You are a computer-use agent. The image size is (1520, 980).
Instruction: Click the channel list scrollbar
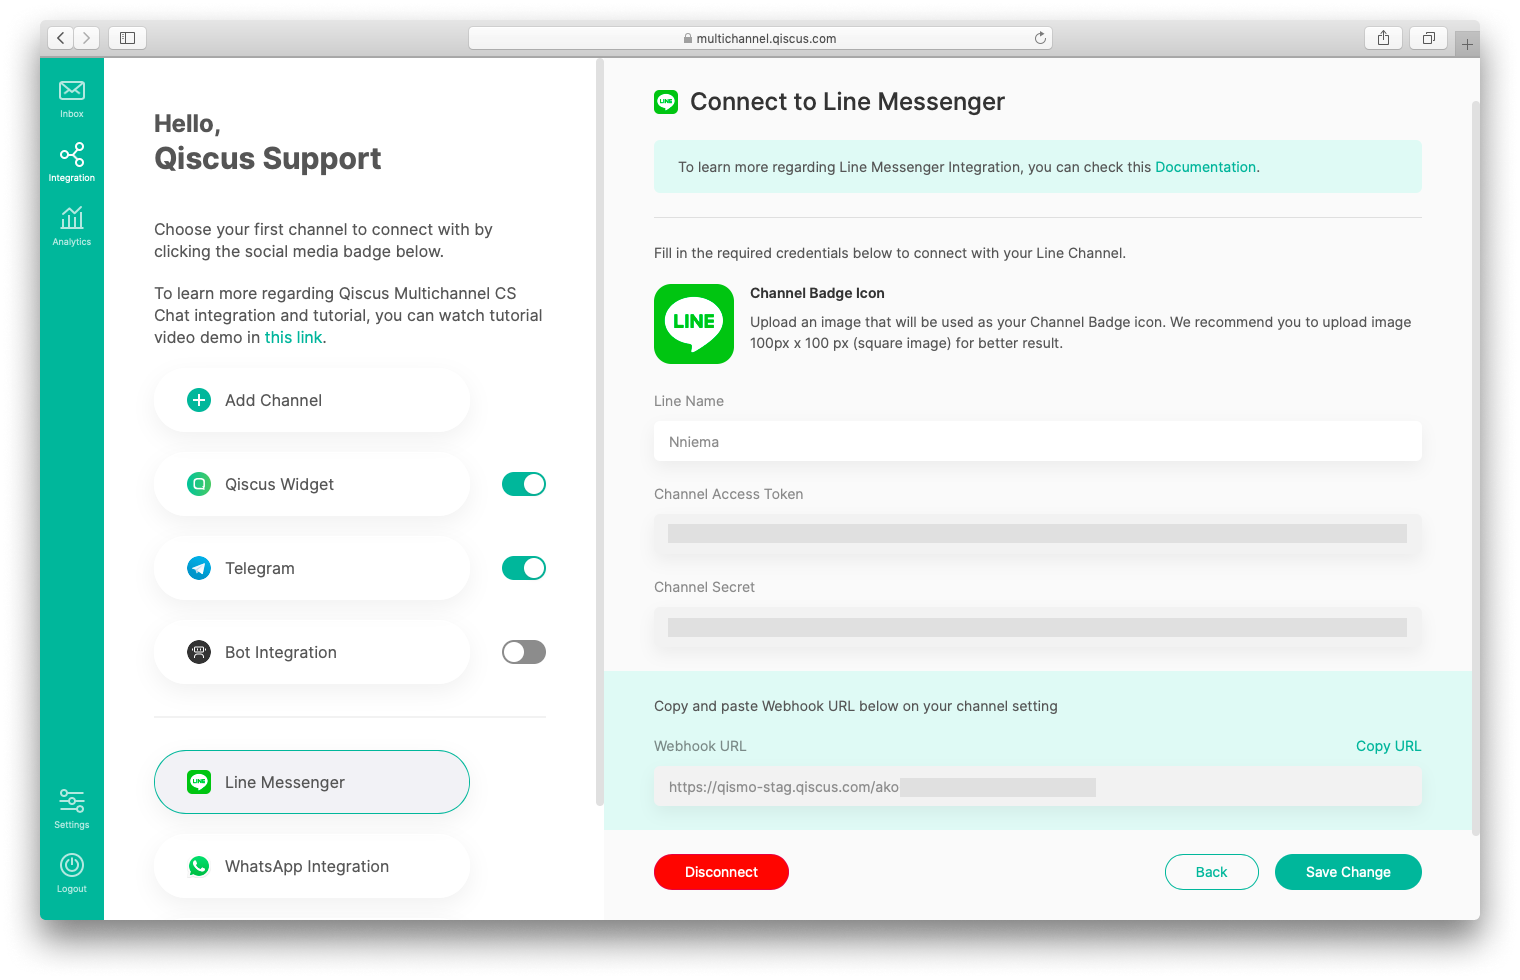(600, 432)
